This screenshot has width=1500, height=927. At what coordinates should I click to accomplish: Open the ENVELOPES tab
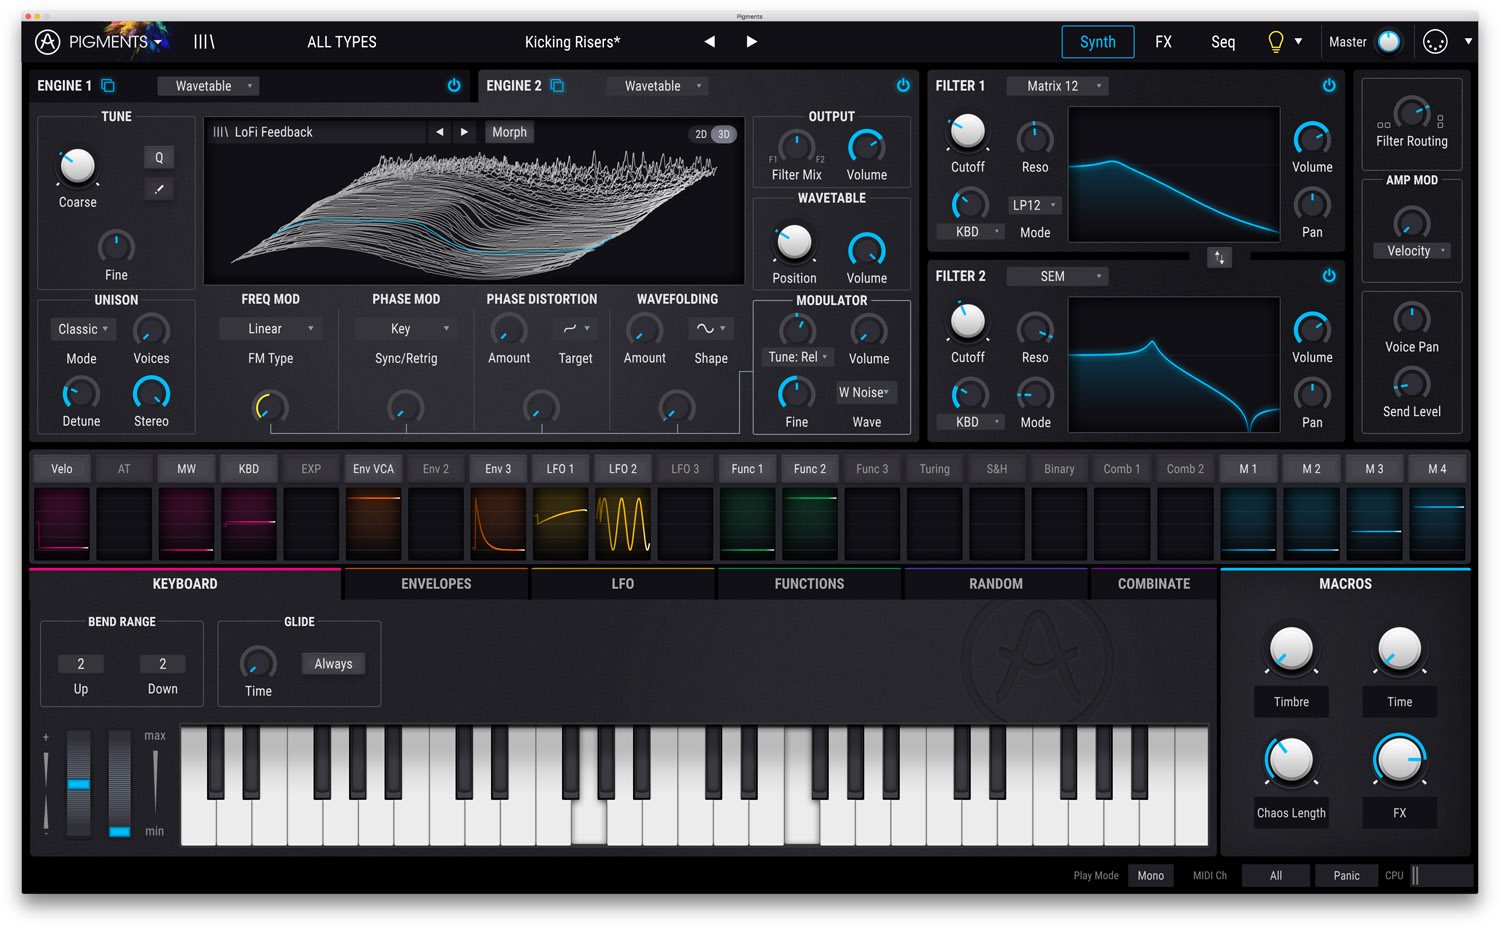click(436, 584)
